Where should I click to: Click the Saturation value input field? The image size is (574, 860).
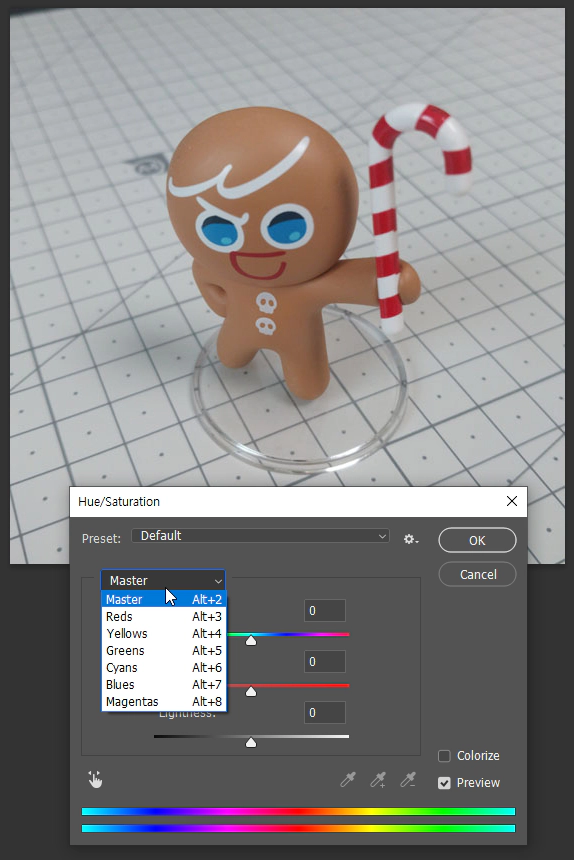[325, 661]
